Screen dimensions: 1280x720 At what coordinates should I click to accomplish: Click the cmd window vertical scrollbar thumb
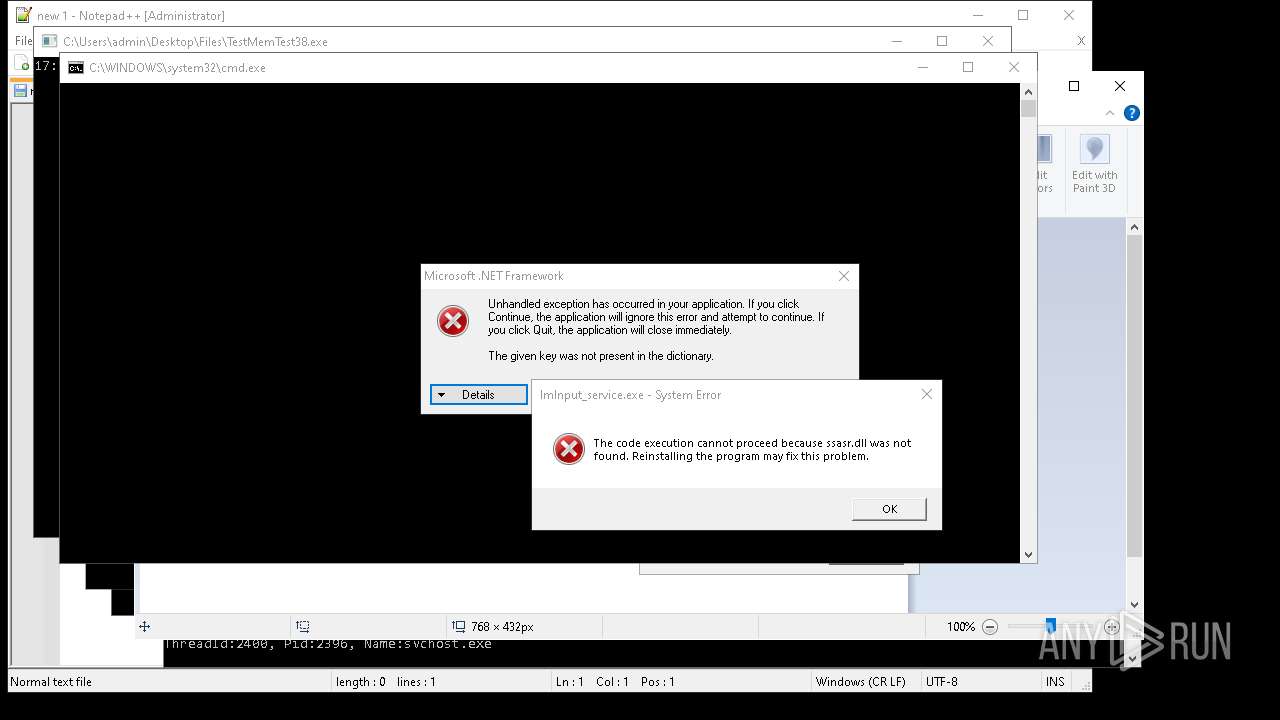tap(1028, 109)
